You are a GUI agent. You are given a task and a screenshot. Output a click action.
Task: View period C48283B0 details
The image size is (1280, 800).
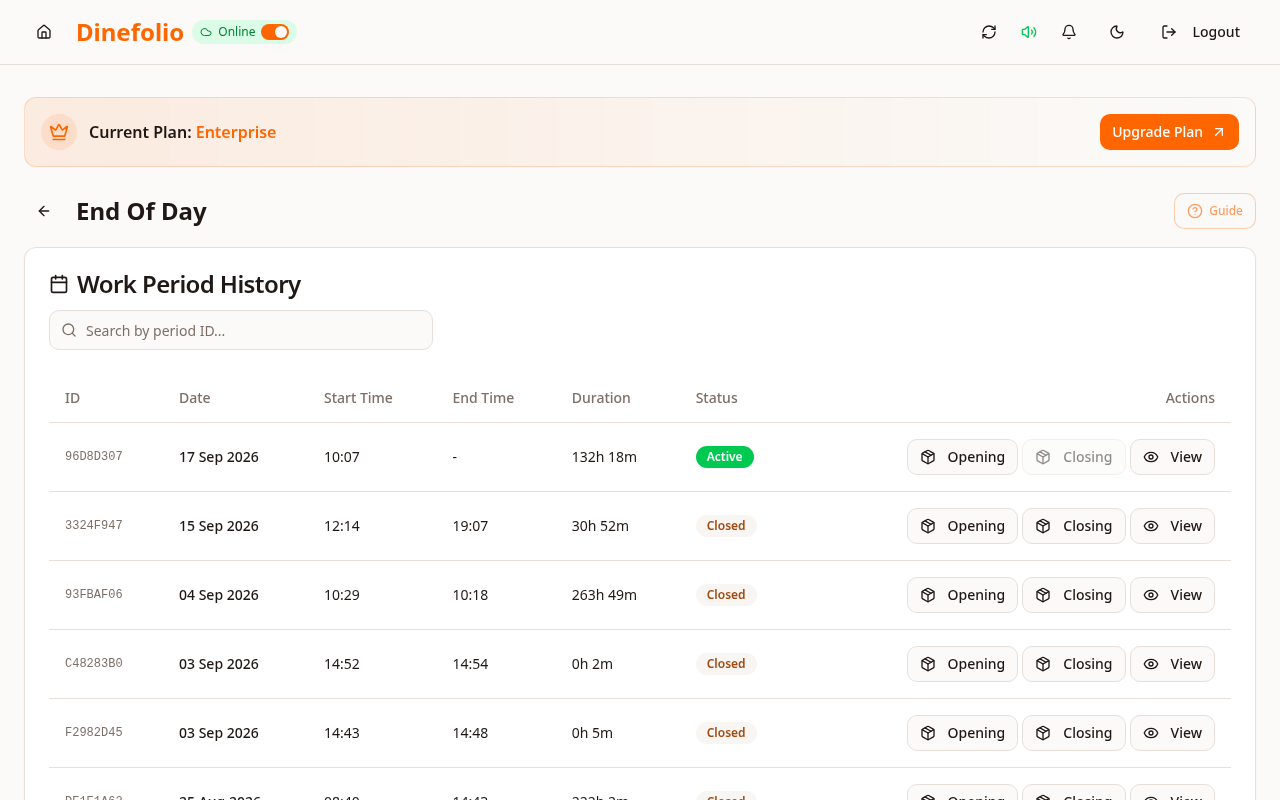pyautogui.click(x=1172, y=664)
